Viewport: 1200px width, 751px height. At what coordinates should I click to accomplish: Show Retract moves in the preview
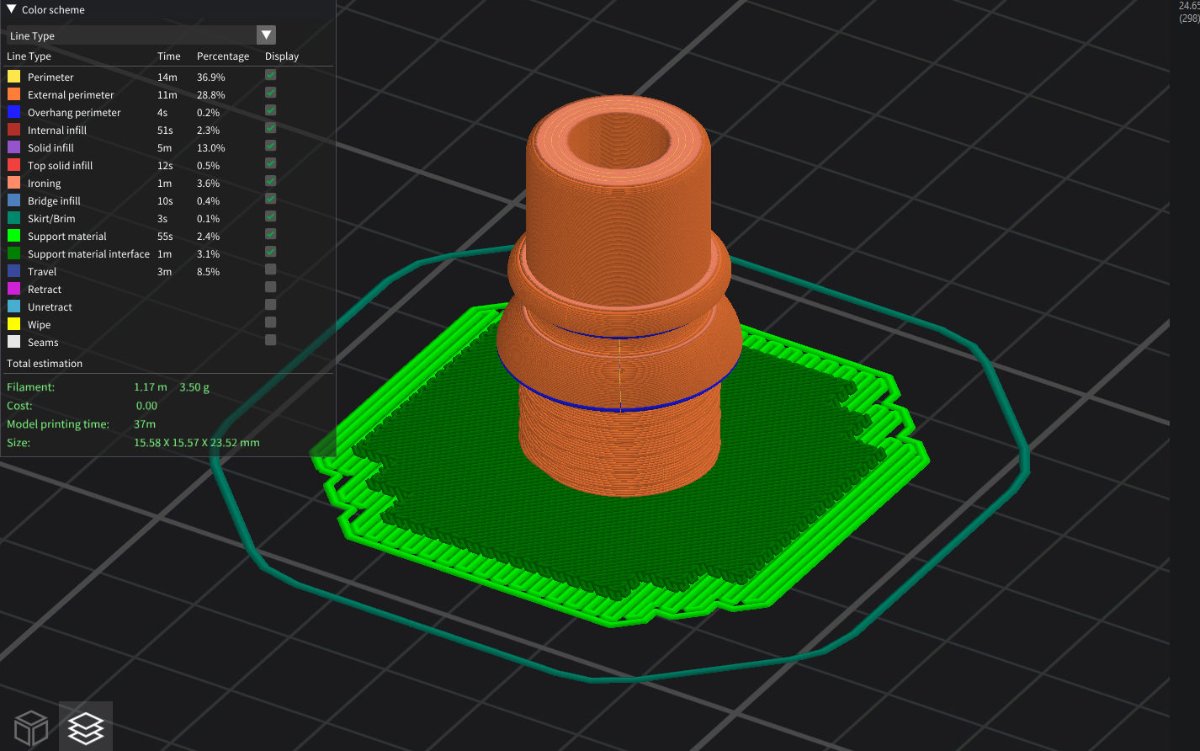click(x=270, y=289)
